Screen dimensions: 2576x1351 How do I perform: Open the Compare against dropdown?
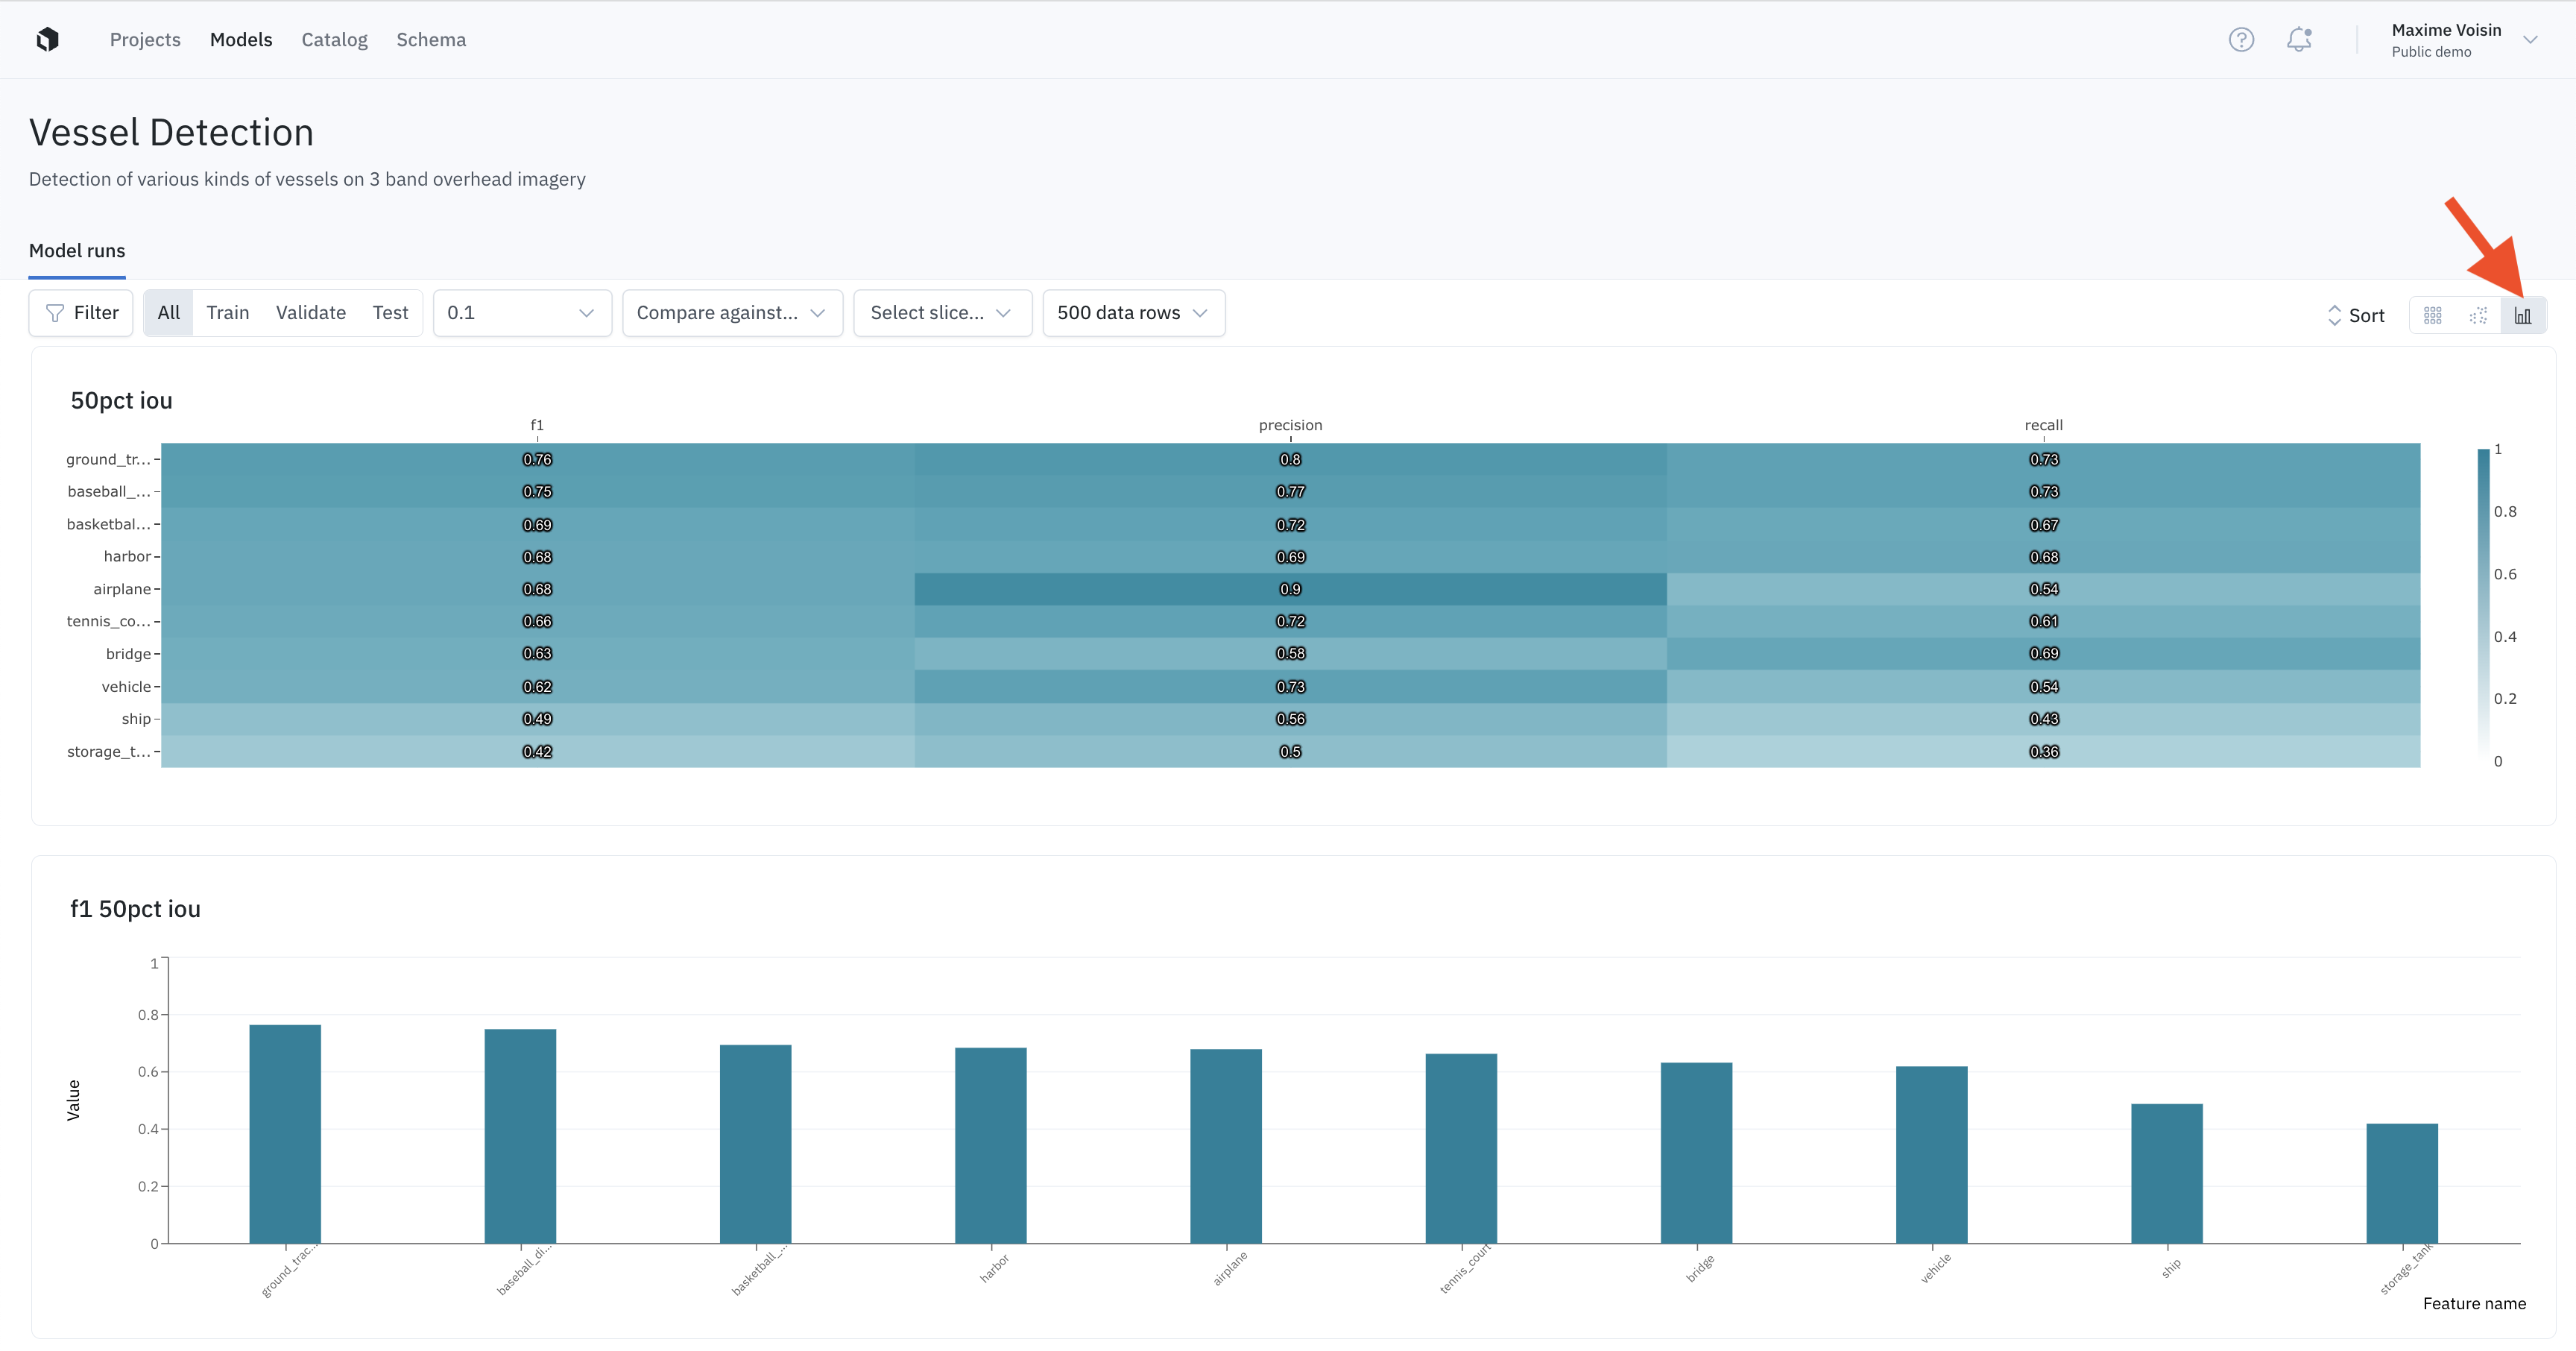tap(732, 313)
